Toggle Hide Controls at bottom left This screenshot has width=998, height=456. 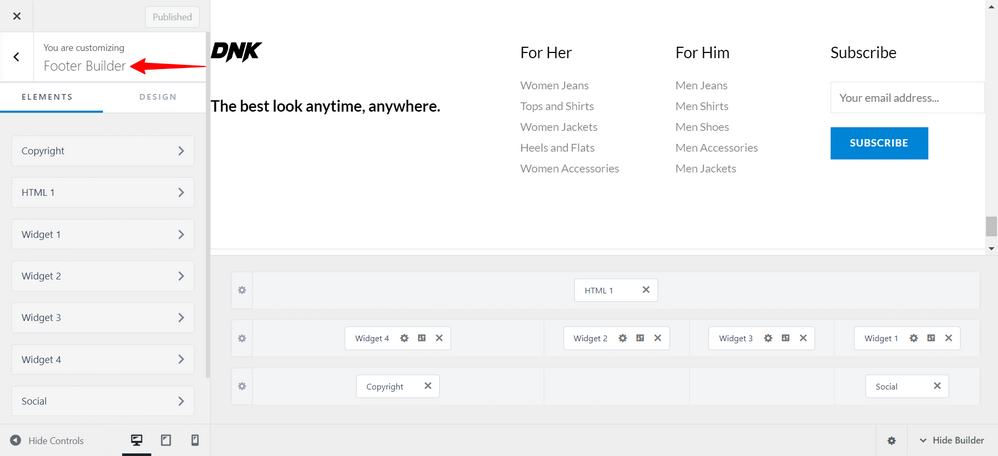tap(47, 441)
